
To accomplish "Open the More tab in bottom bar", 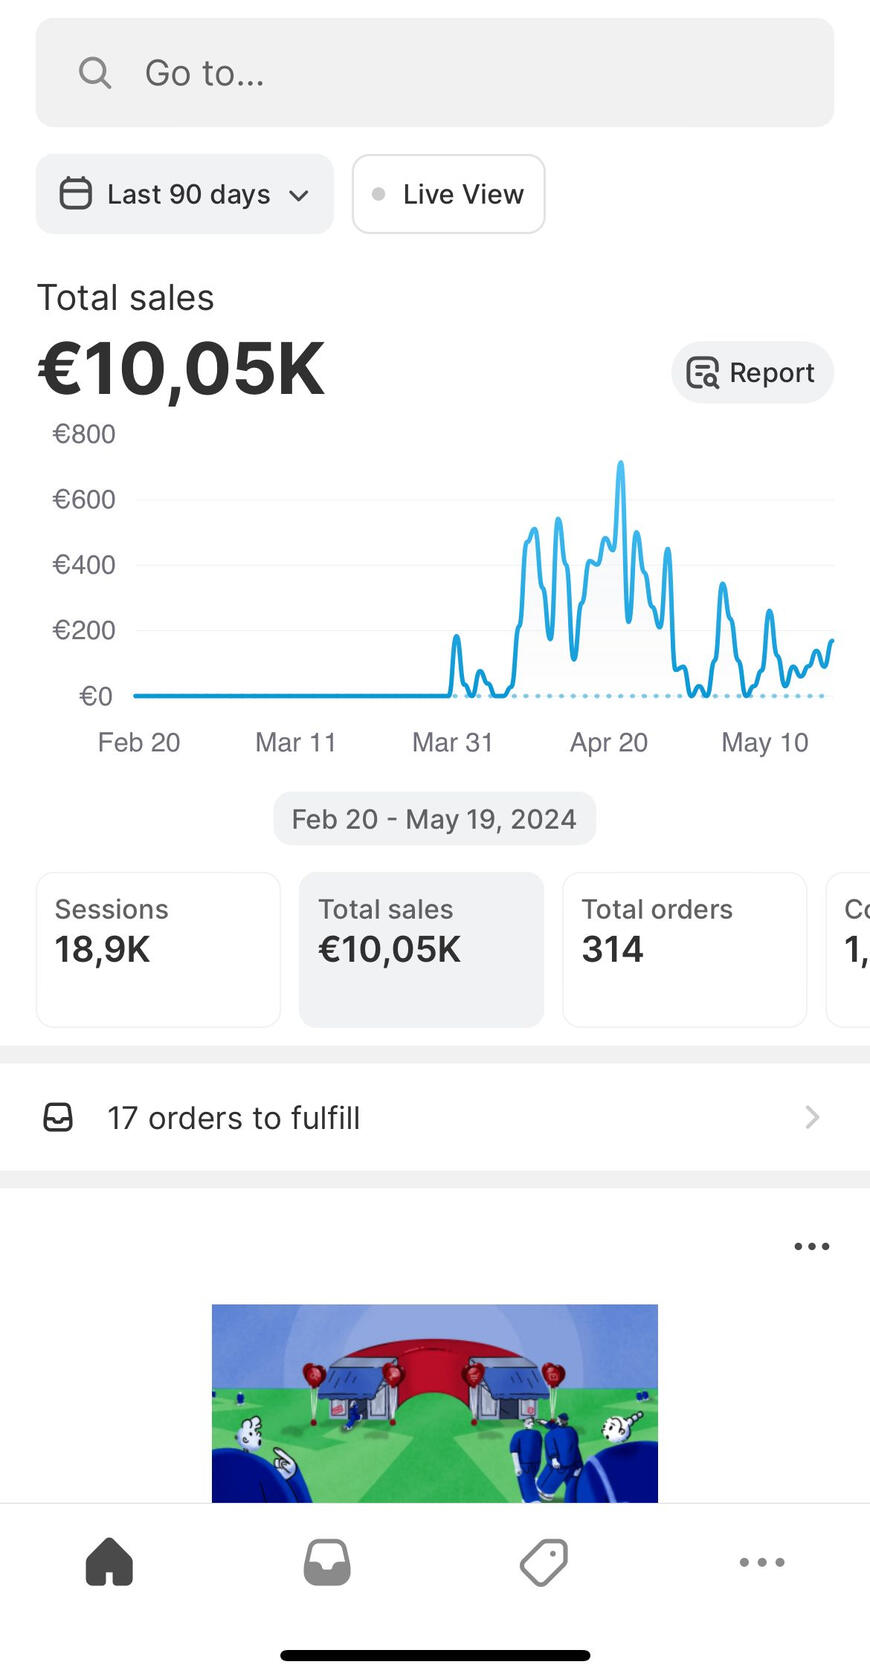I will click(x=762, y=1562).
